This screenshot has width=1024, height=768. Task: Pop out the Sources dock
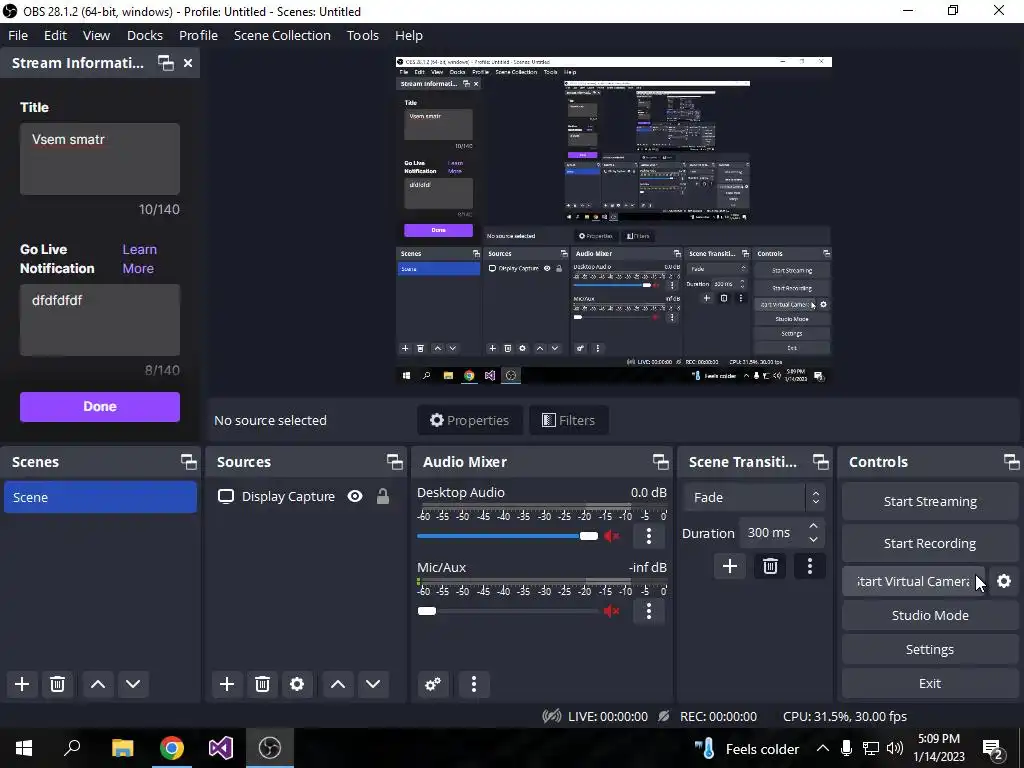tap(394, 462)
